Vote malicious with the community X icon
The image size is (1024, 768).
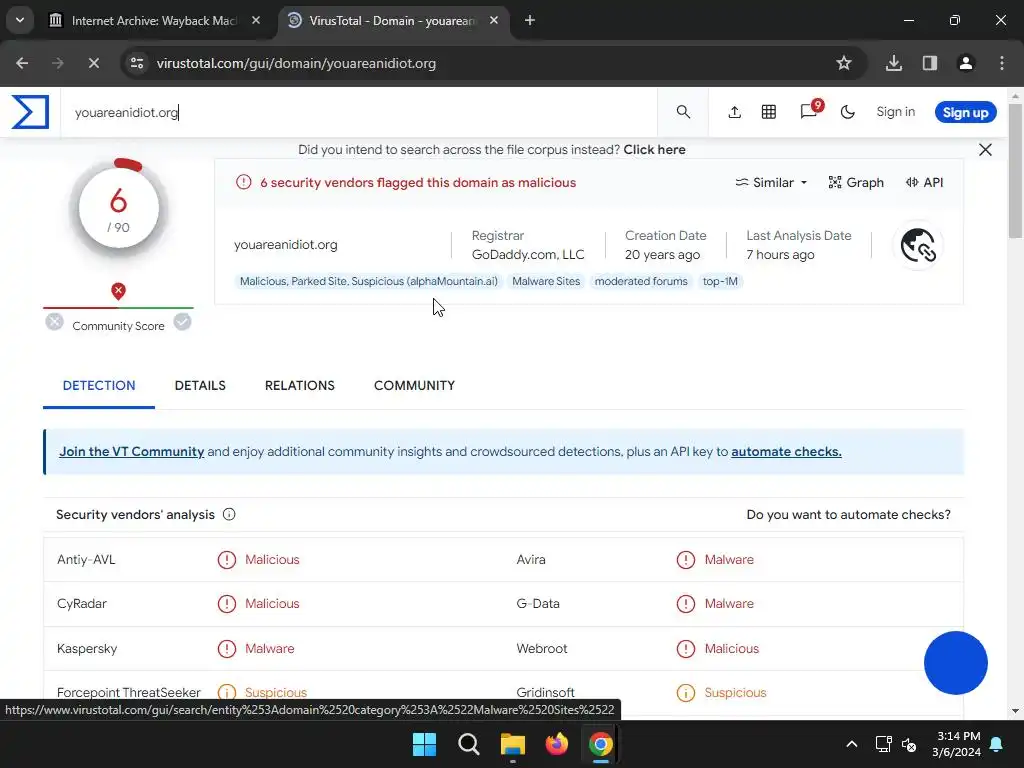click(54, 322)
